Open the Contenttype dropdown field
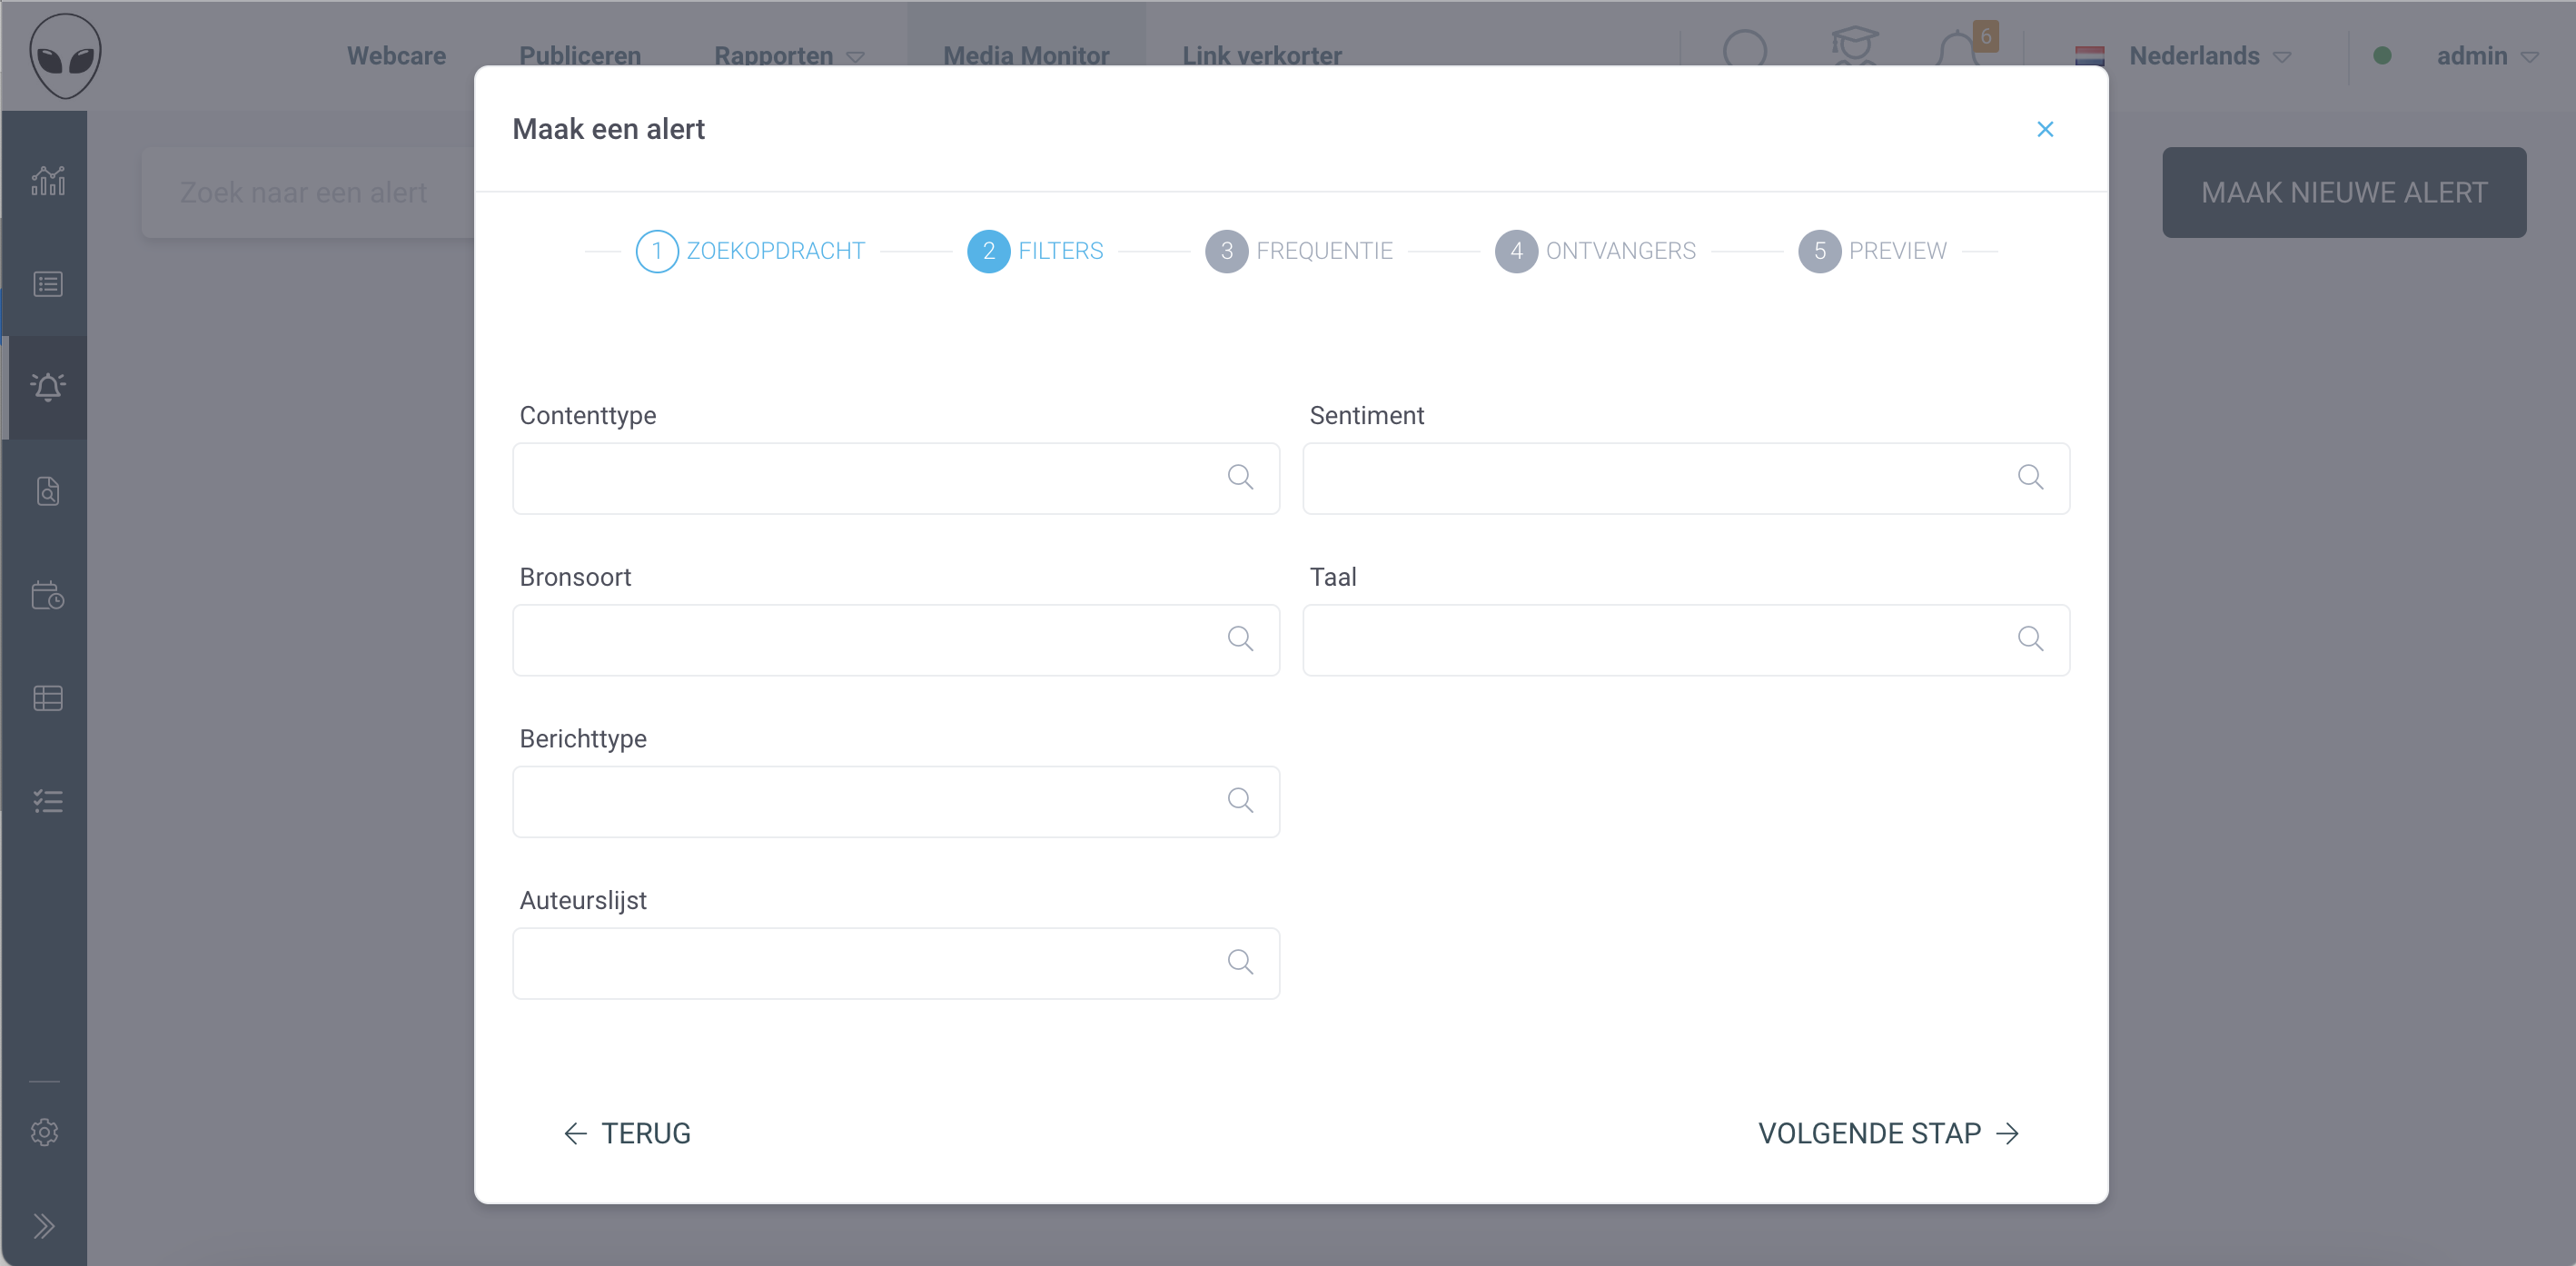The image size is (2576, 1266). [896, 478]
